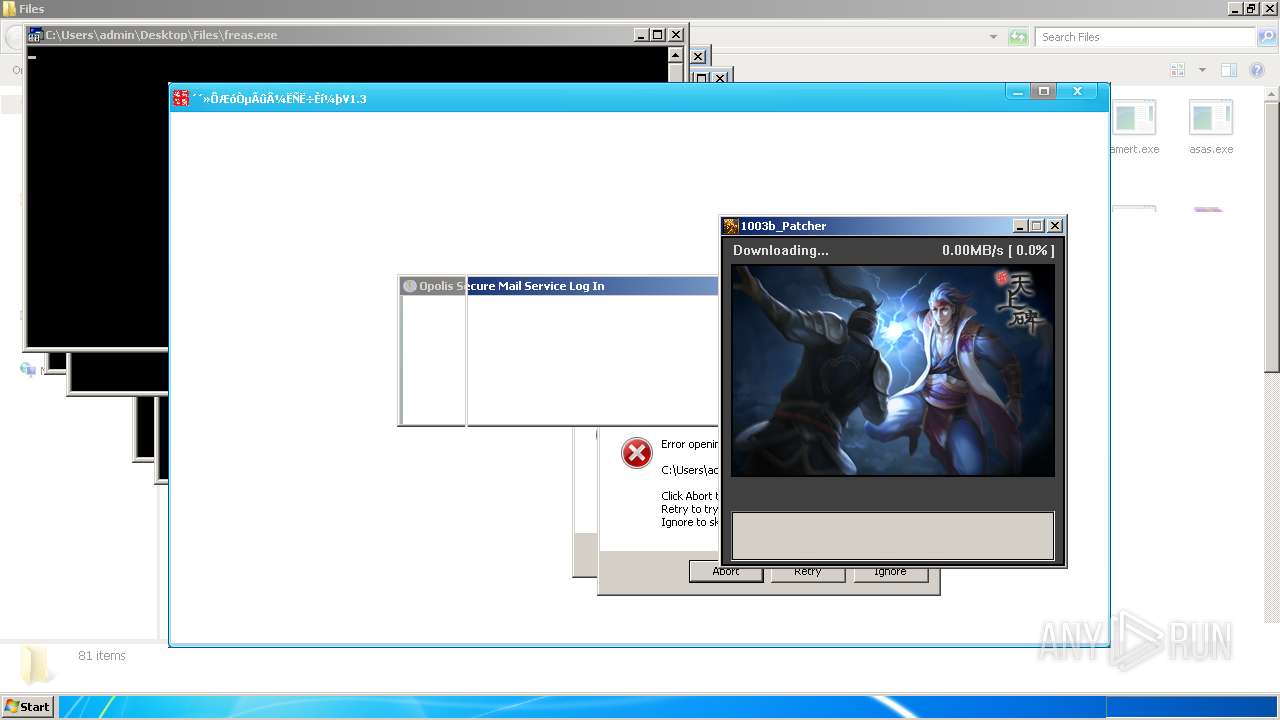
Task: Click the freas.exe console scrollbar up arrow
Action: click(x=675, y=55)
